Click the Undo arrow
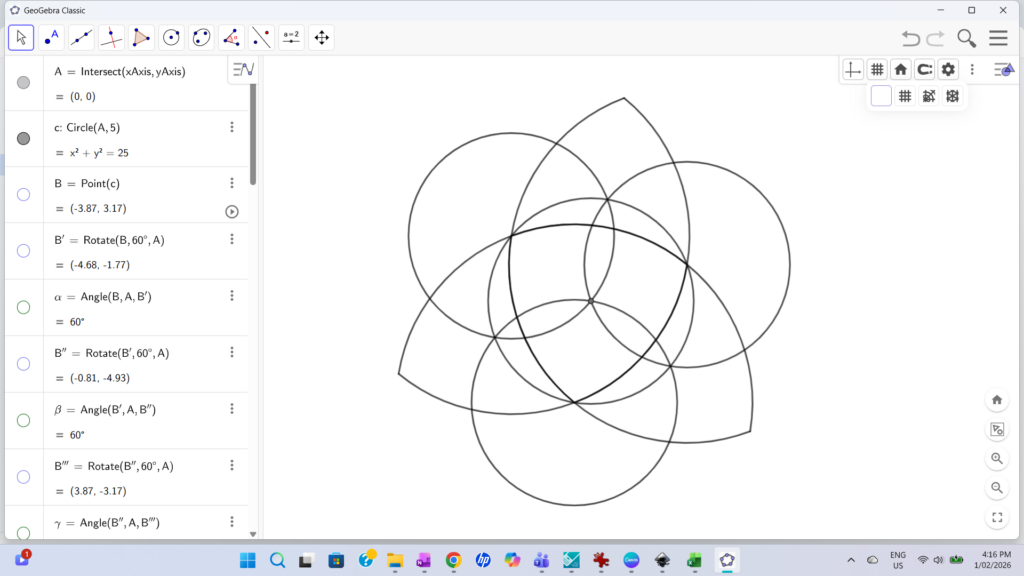Viewport: 1024px width, 576px height. 910,38
